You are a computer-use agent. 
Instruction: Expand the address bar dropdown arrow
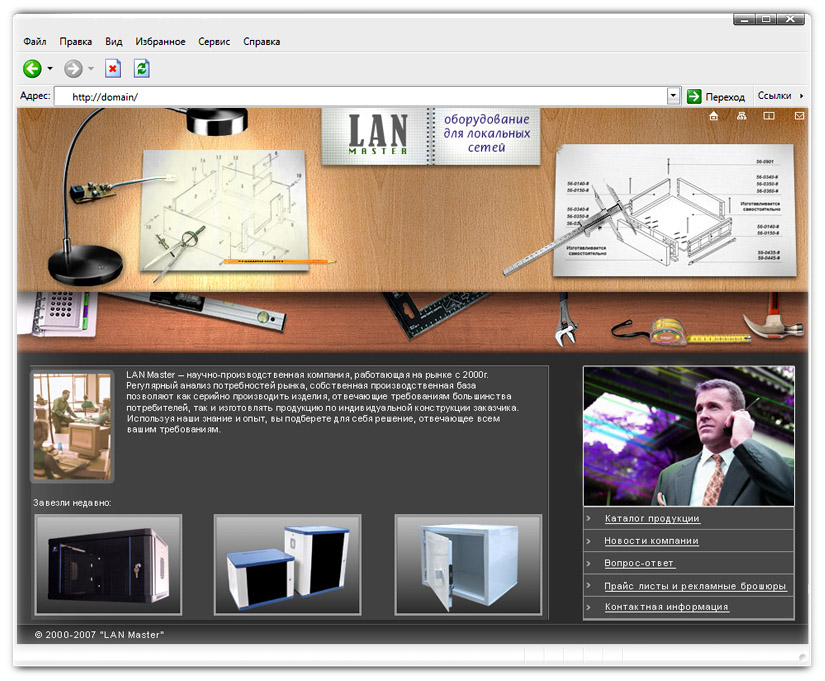(673, 96)
